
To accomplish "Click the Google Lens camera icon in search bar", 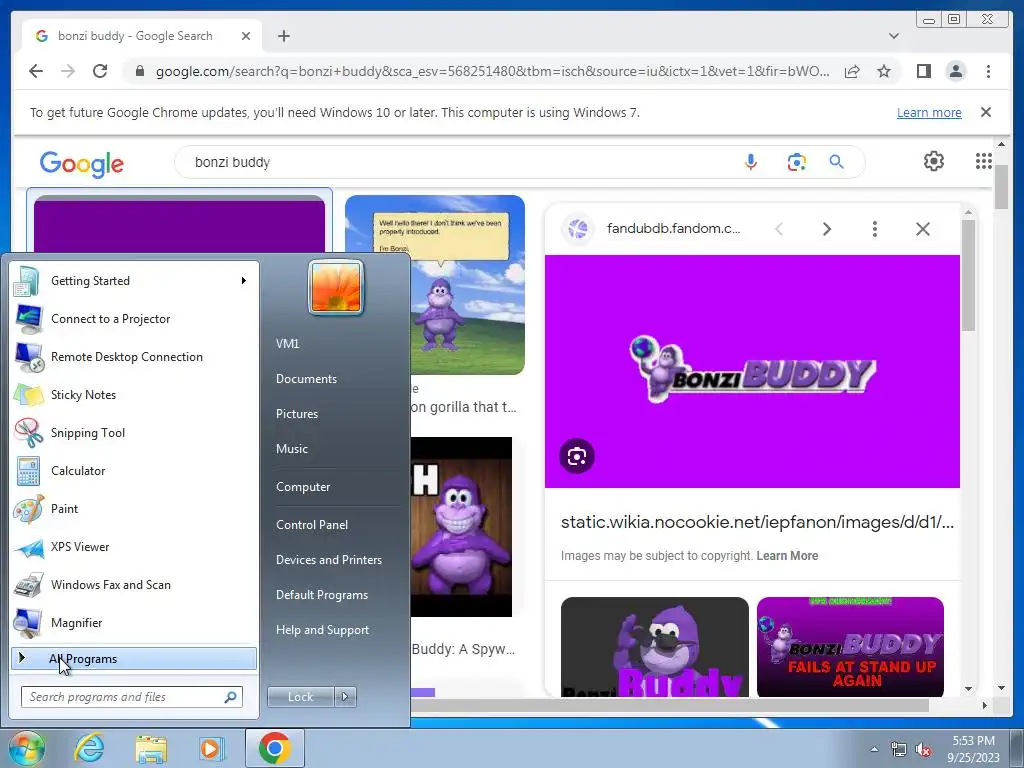I will (x=796, y=162).
